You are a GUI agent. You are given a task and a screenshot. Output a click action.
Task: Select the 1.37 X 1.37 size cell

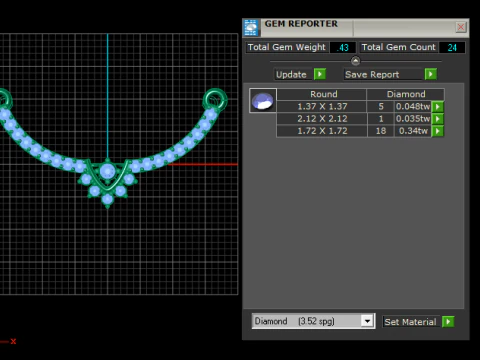[x=322, y=107]
